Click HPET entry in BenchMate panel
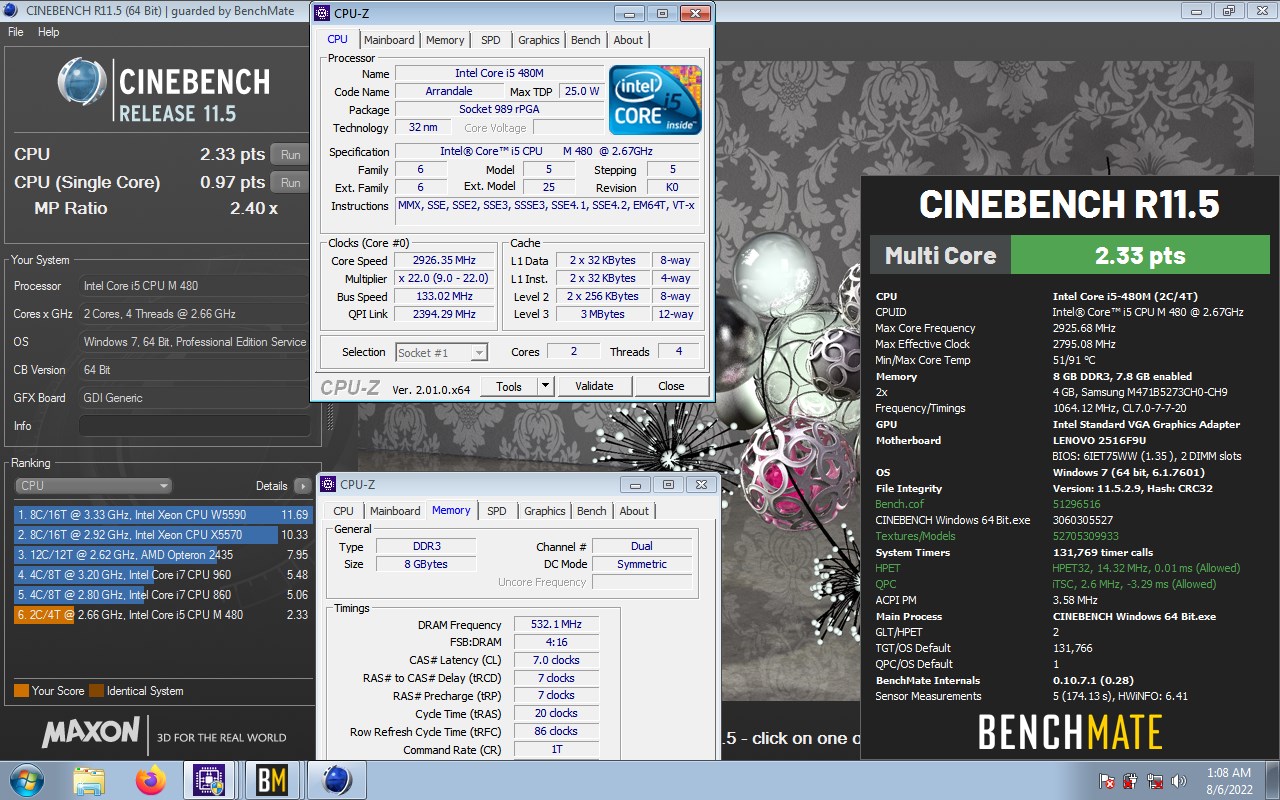 click(x=888, y=568)
